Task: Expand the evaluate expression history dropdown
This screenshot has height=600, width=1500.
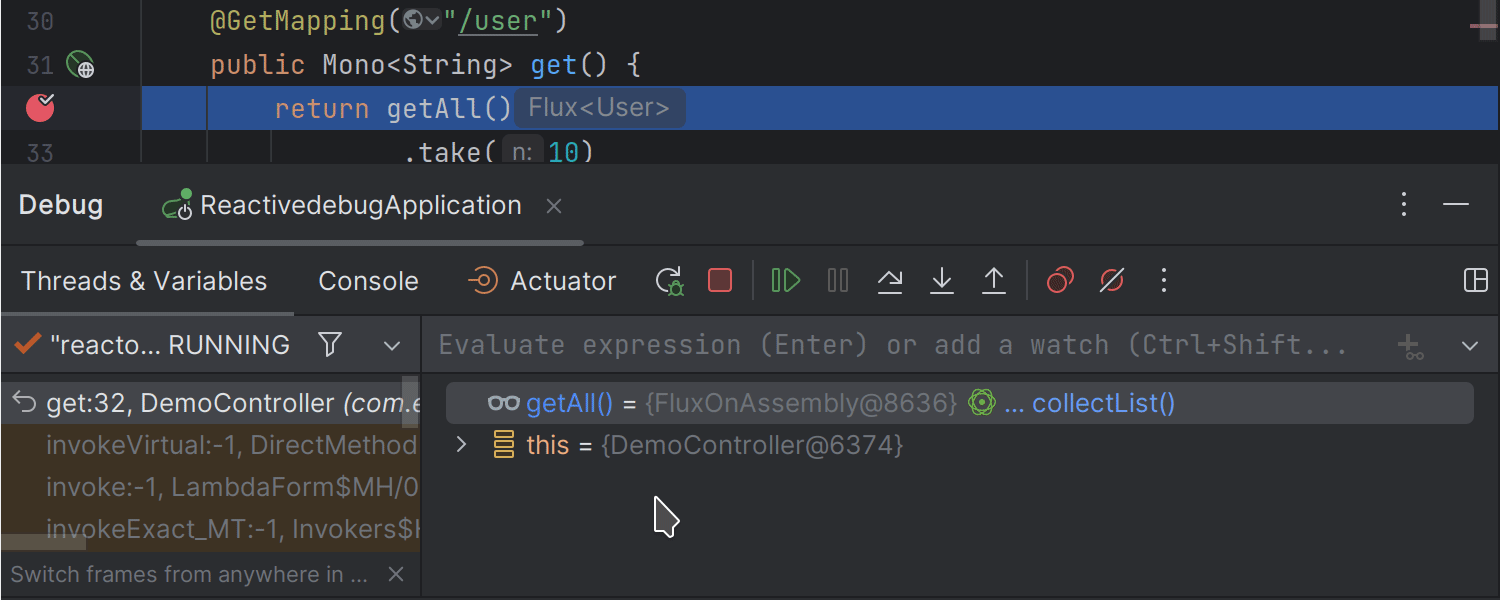Action: click(x=1470, y=346)
